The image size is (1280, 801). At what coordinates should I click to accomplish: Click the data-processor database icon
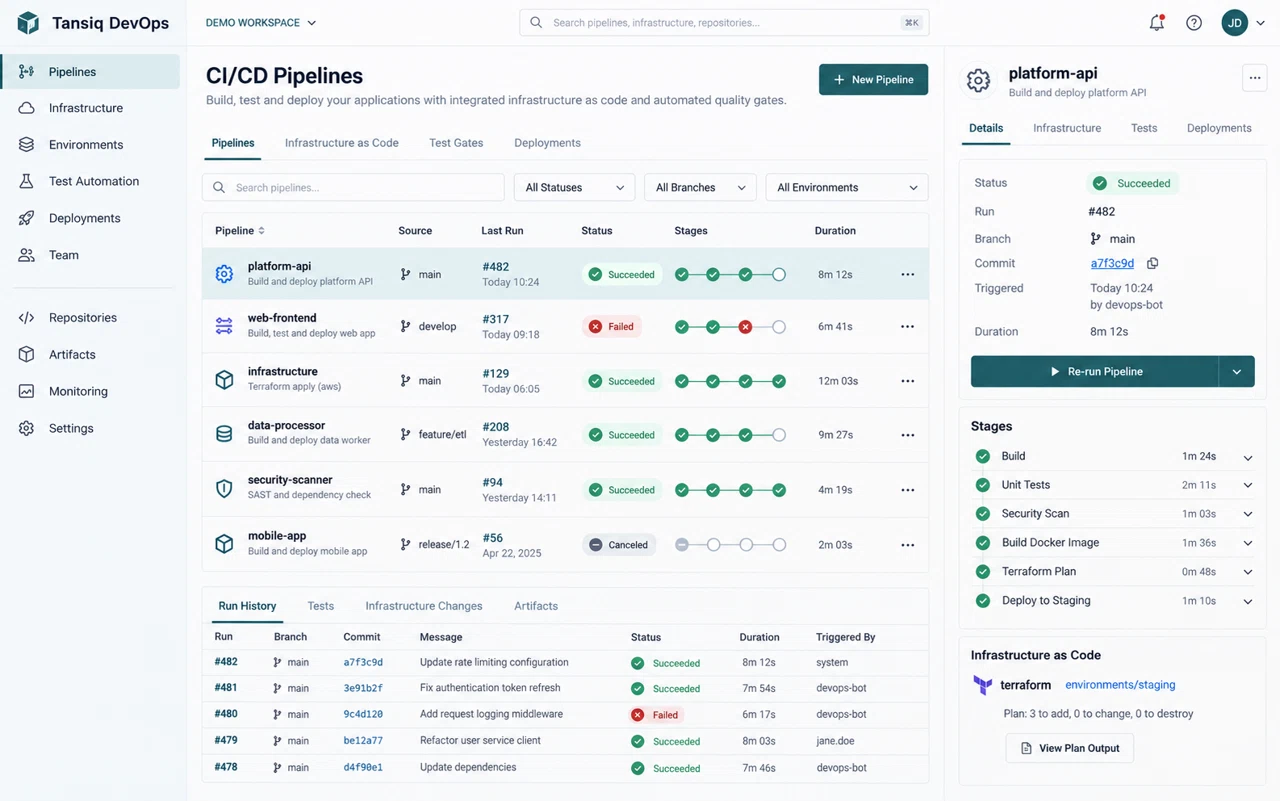pos(224,434)
